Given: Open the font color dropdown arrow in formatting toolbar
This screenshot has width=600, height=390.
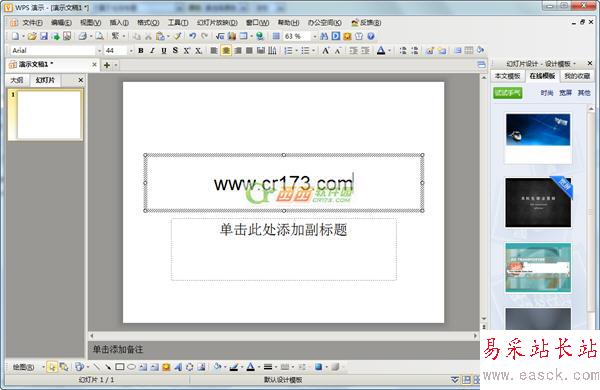Looking at the screenshot, I should 390,51.
